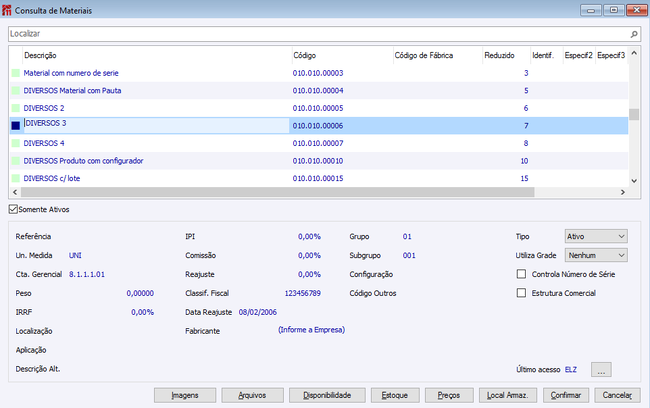
Task: Click the Descrição column header
Action: (40, 56)
